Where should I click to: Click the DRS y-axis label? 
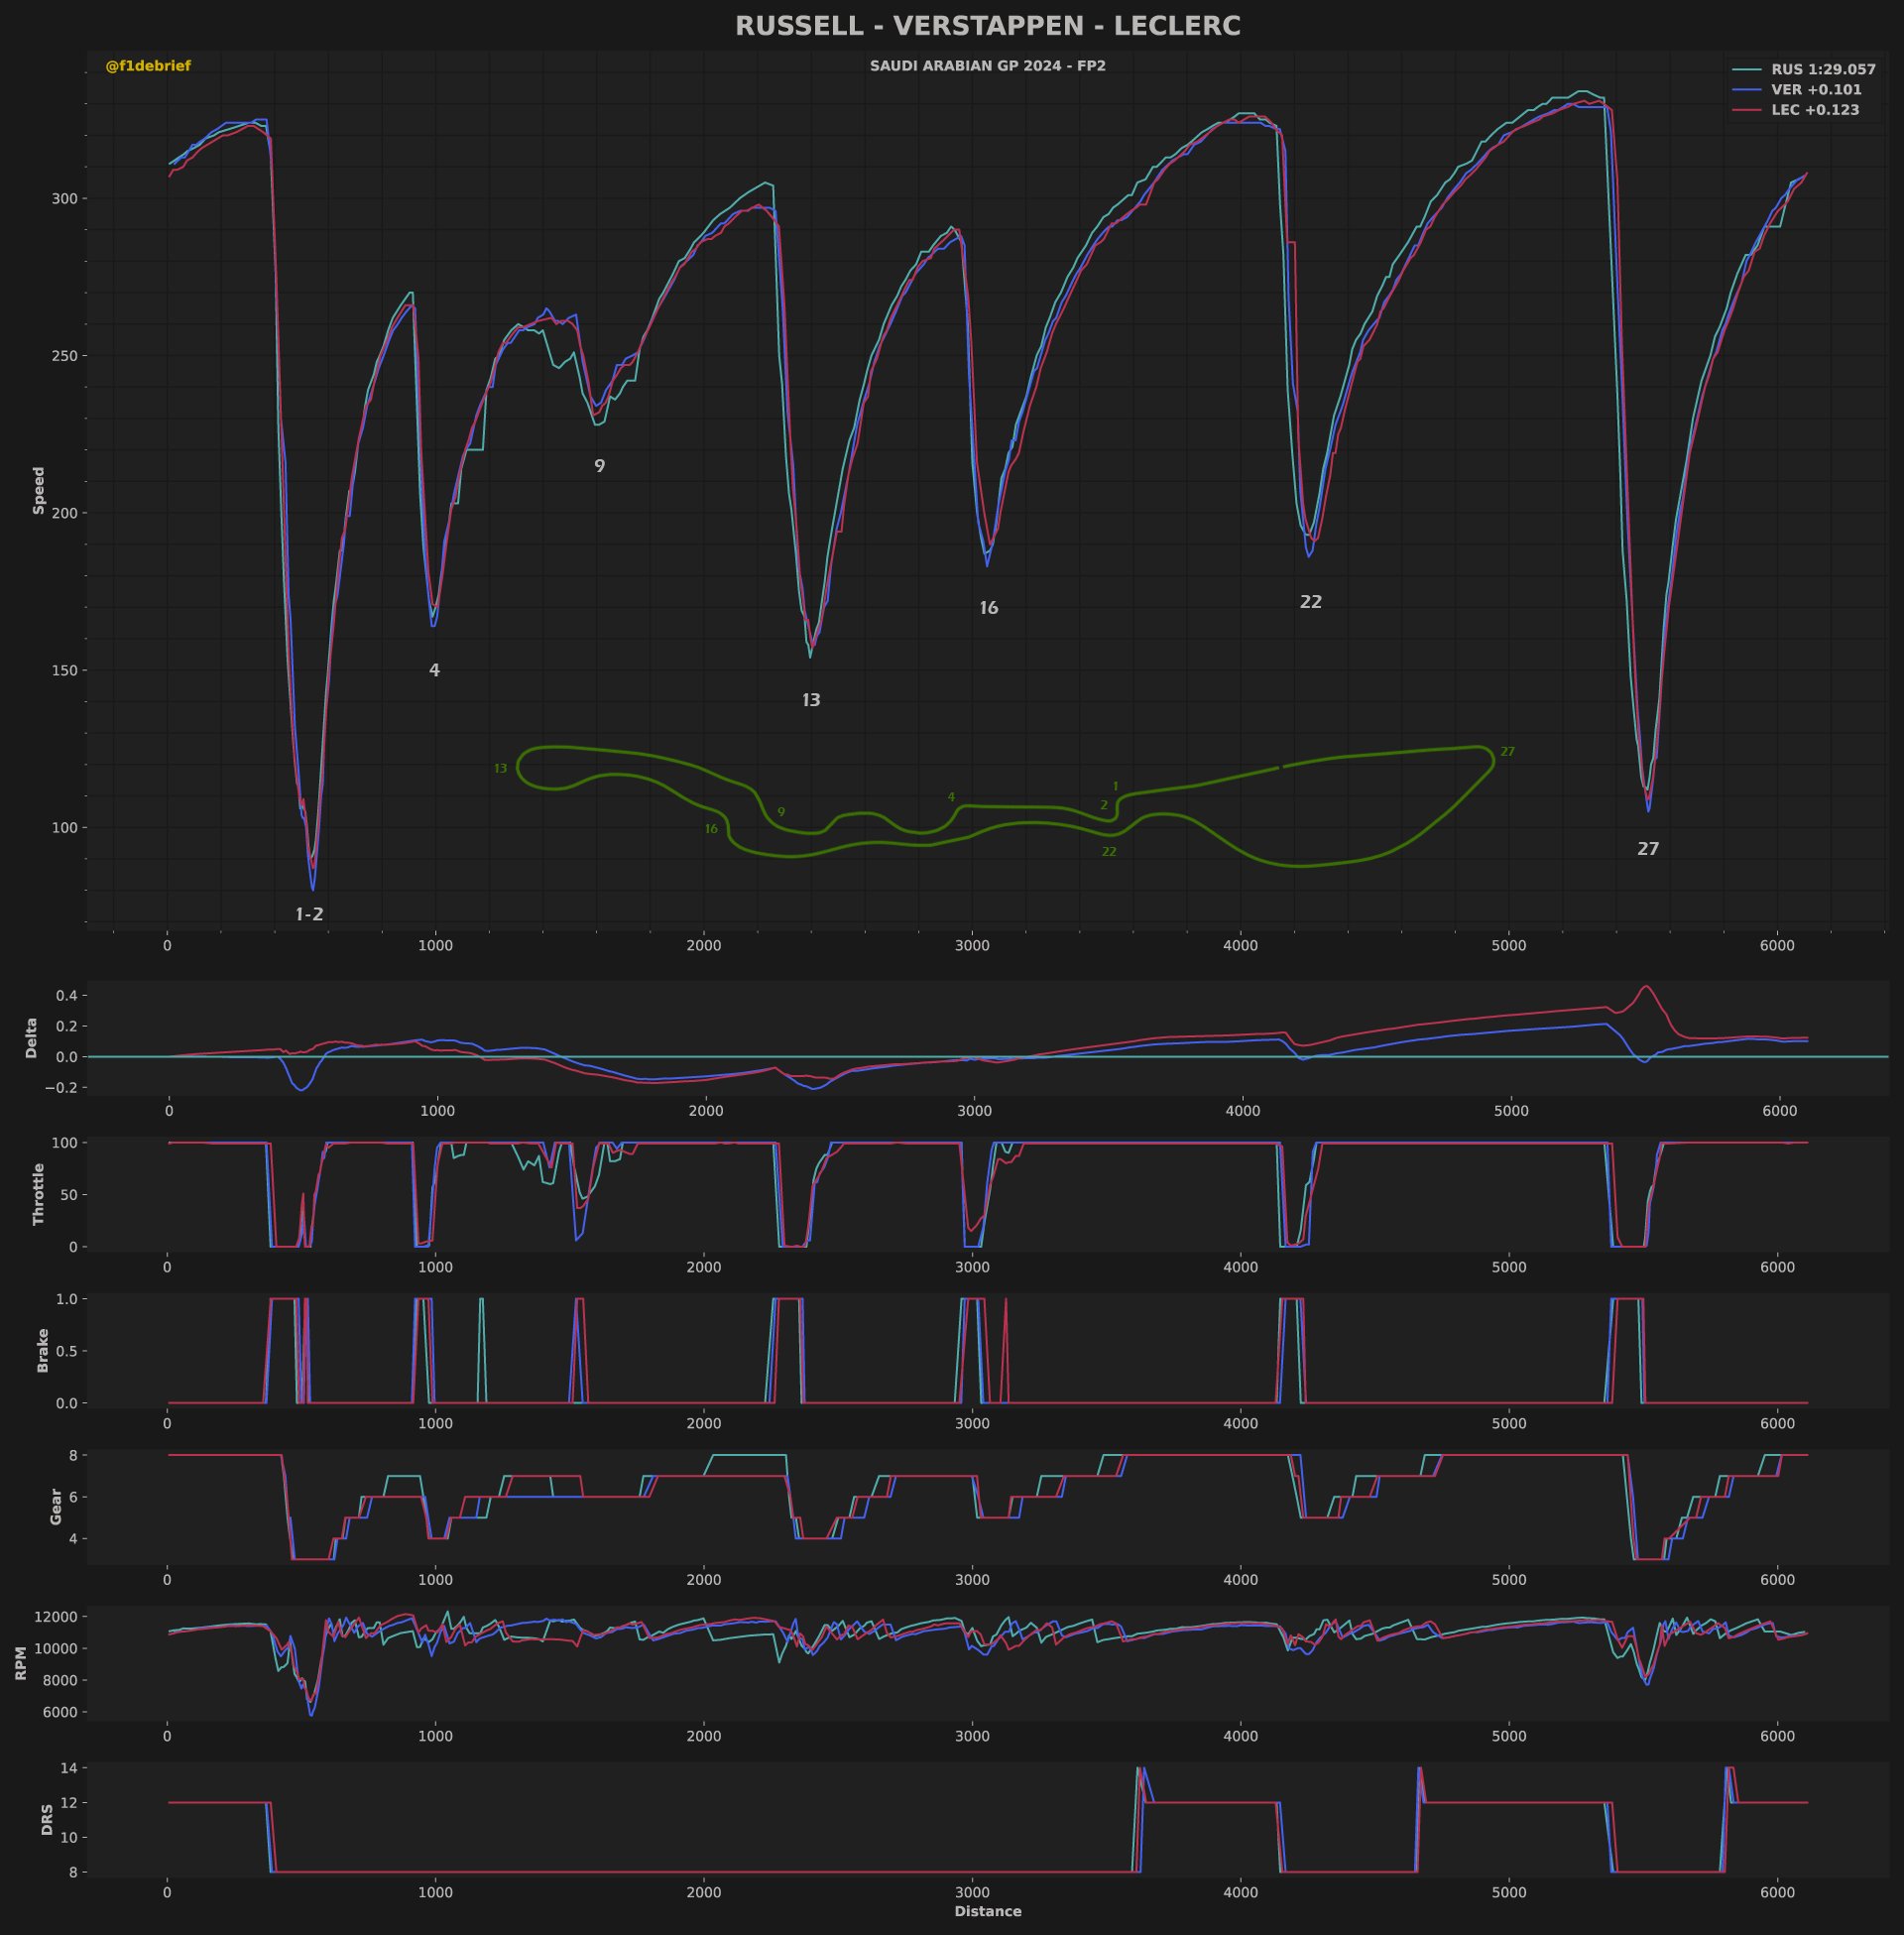click(47, 1819)
